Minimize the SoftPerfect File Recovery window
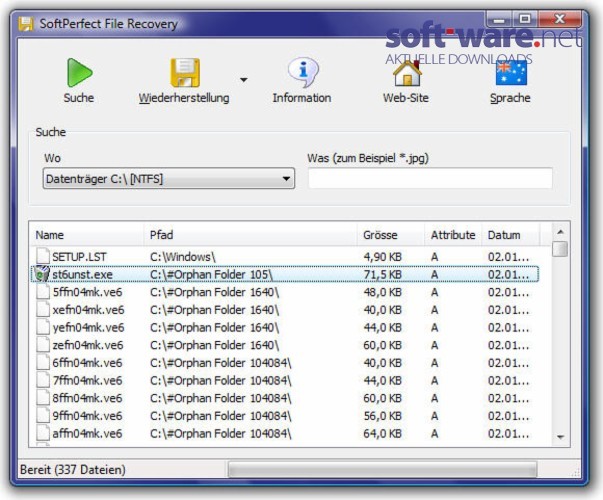Screen dimensions: 603x500 pyautogui.click(x=499, y=19)
